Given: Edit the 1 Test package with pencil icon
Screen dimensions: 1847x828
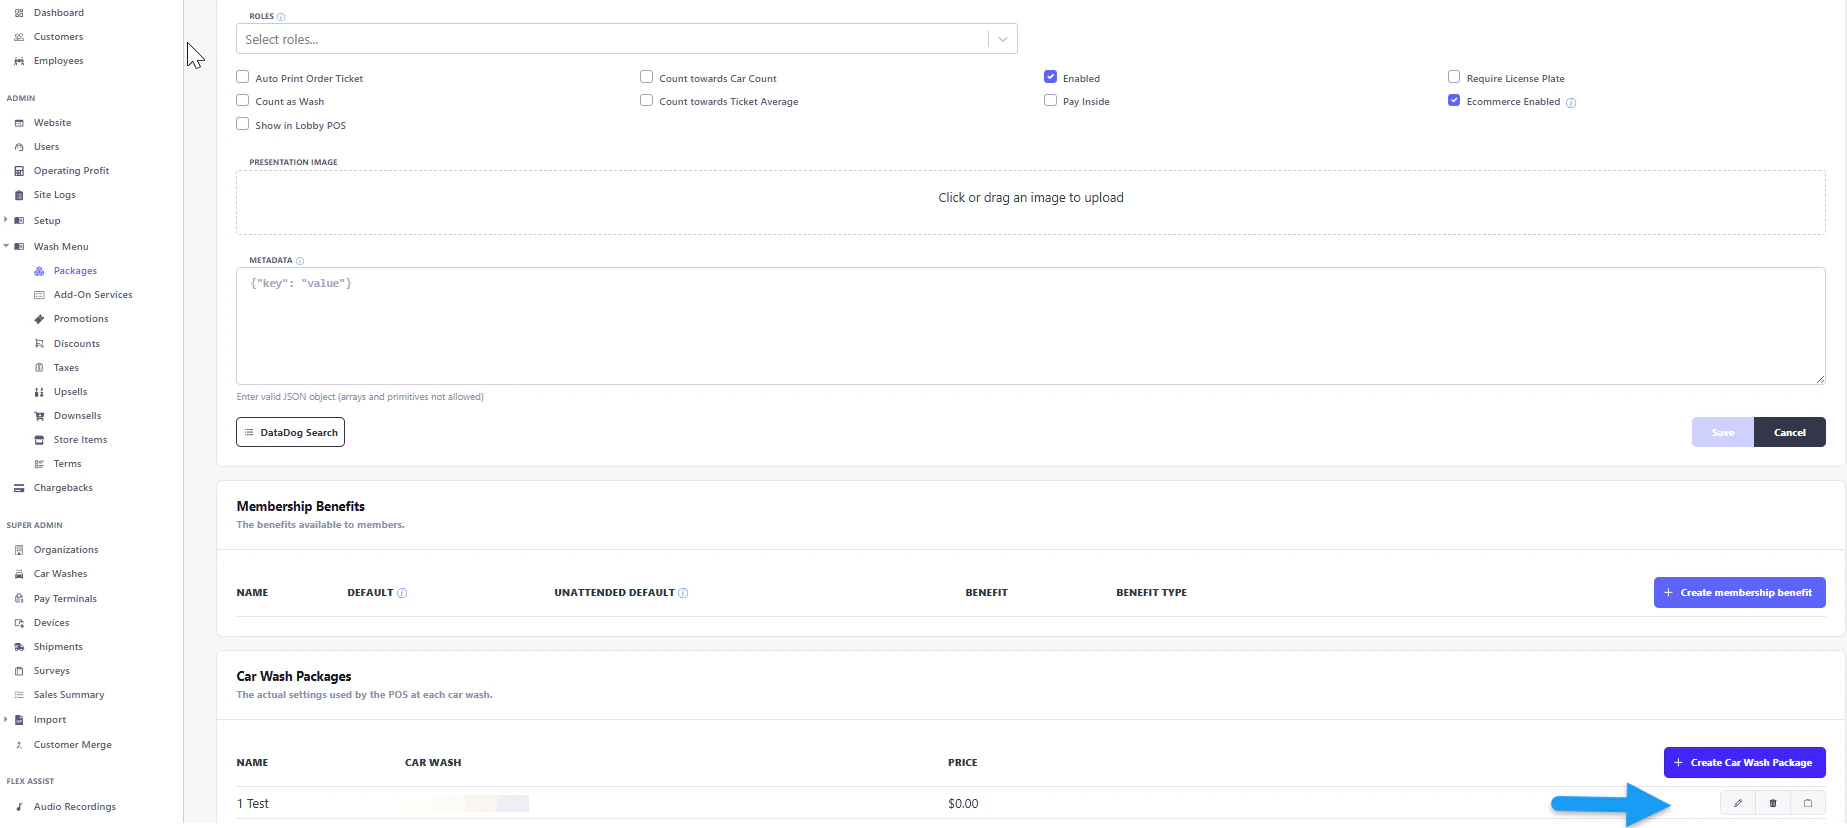Looking at the screenshot, I should pyautogui.click(x=1738, y=803).
